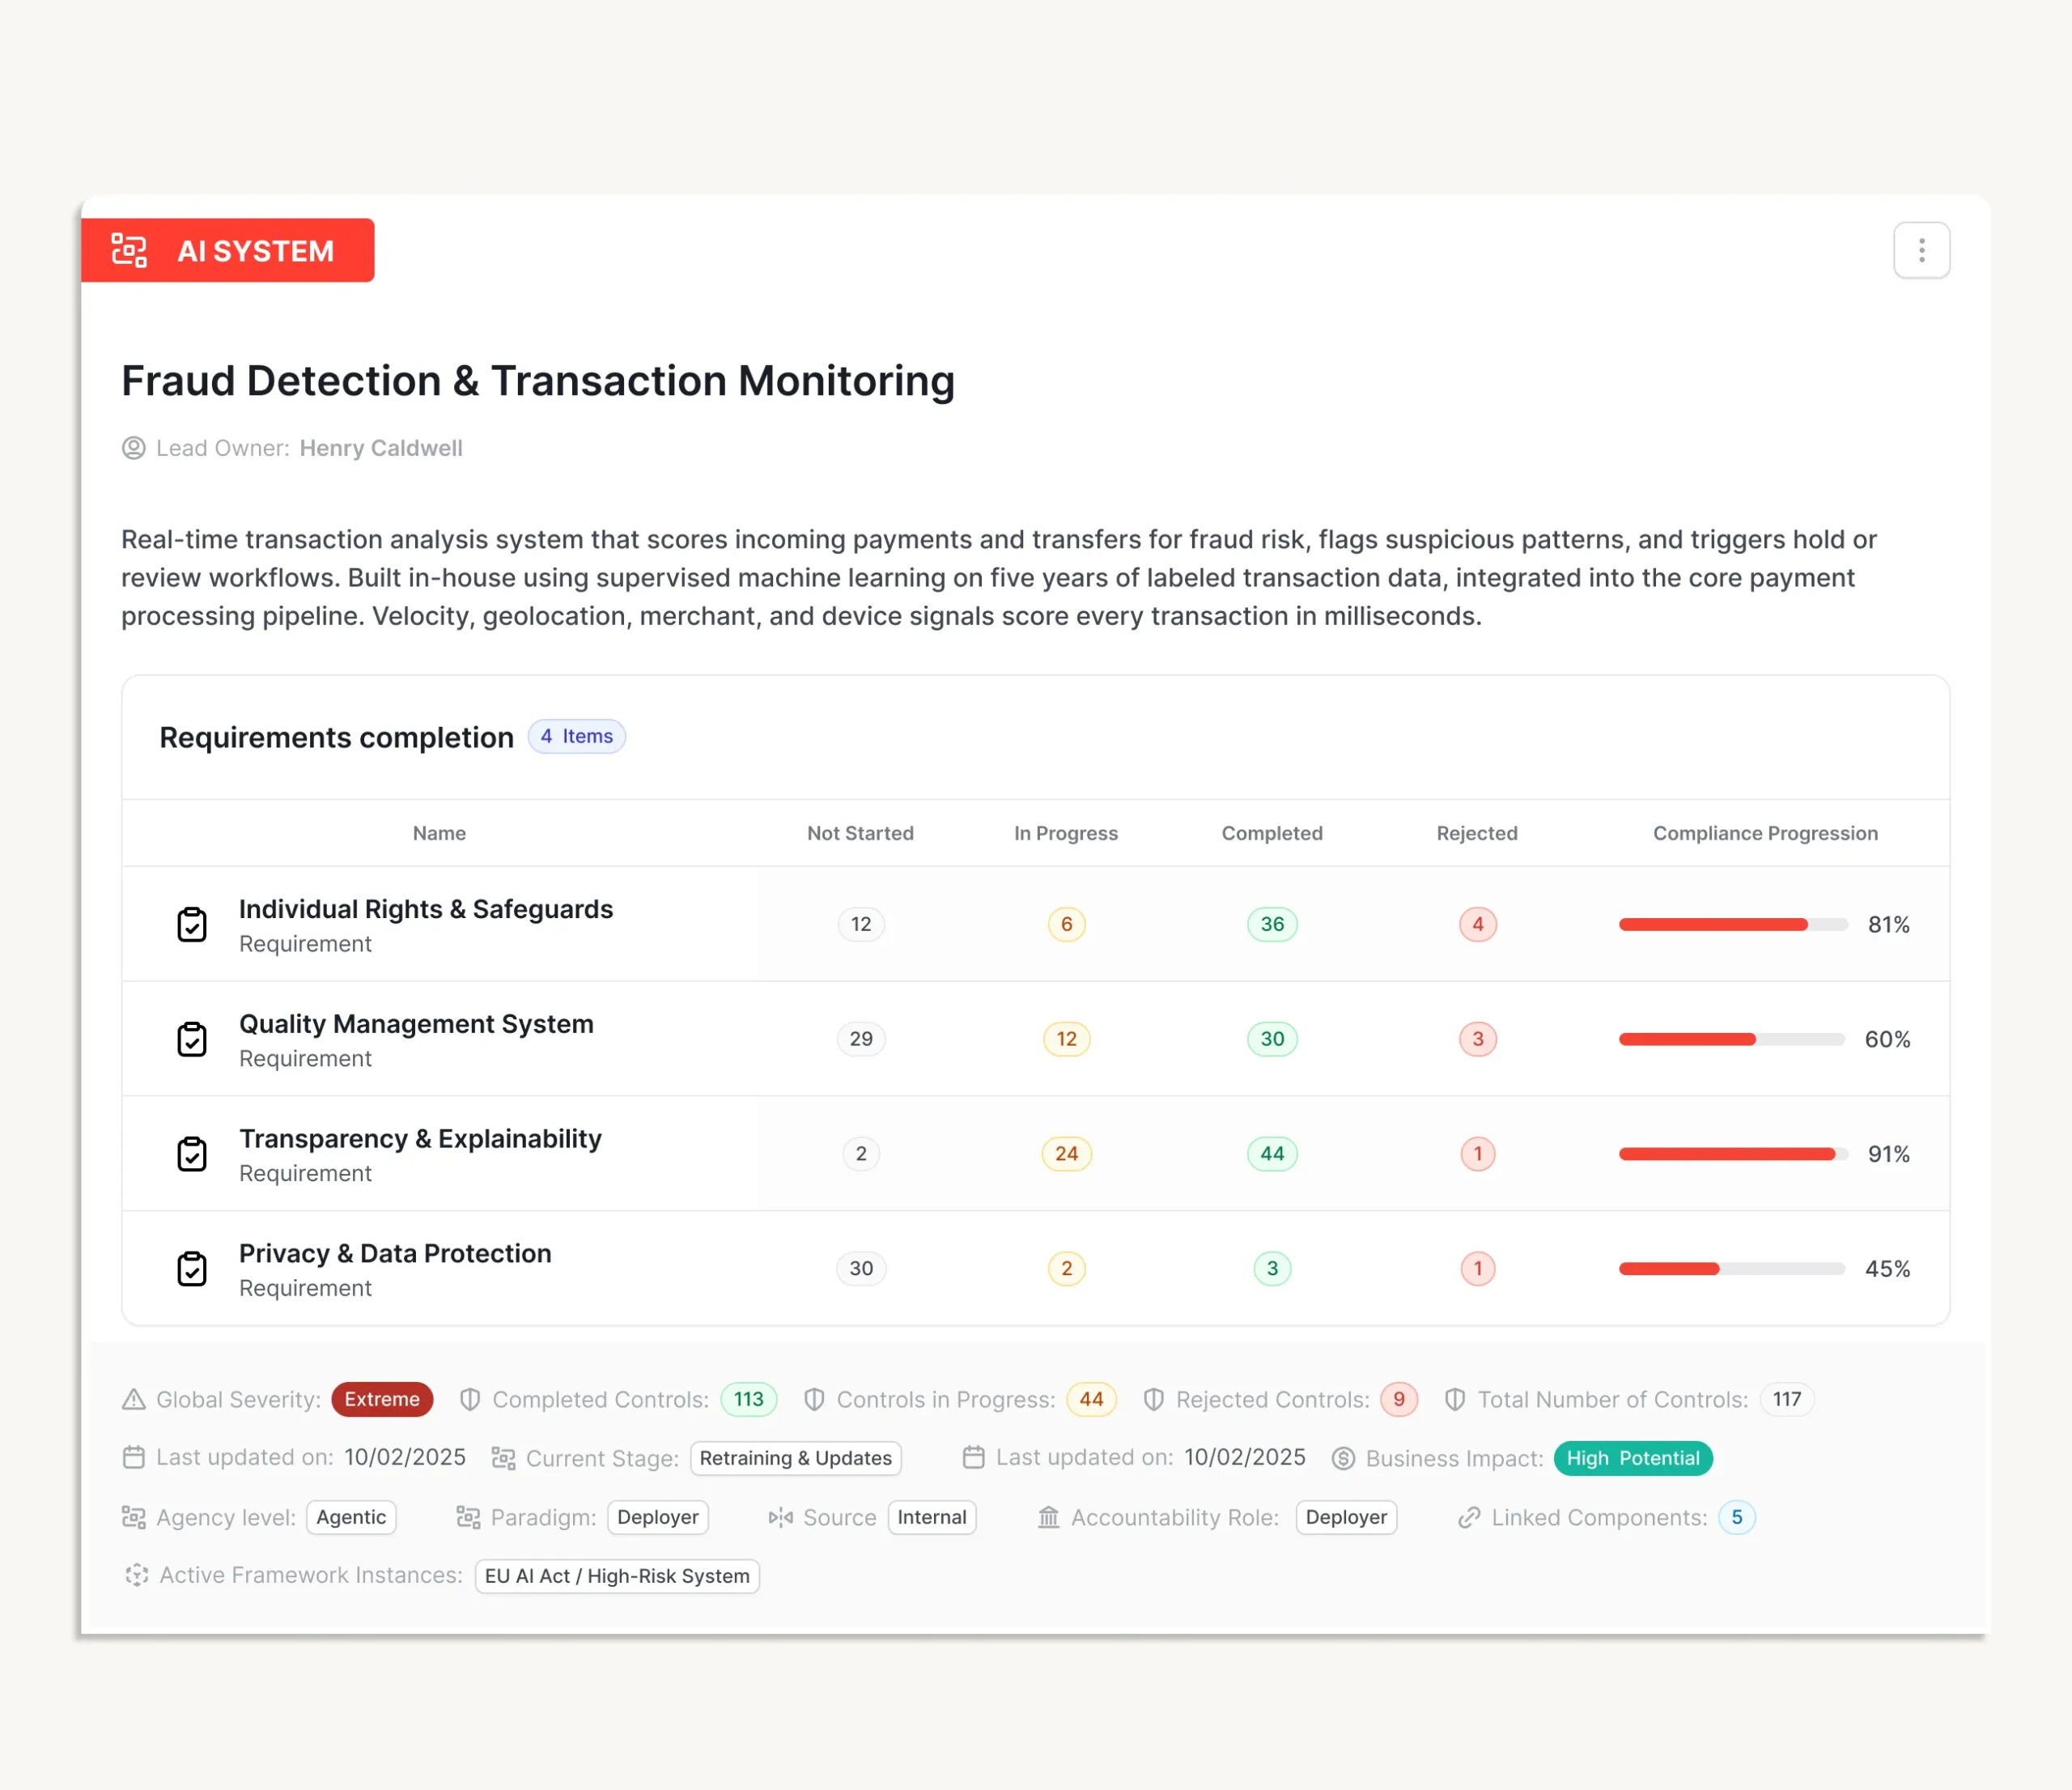Viewport: 2072px width, 1790px height.
Task: Click the Extreme severity badge
Action: point(382,1399)
